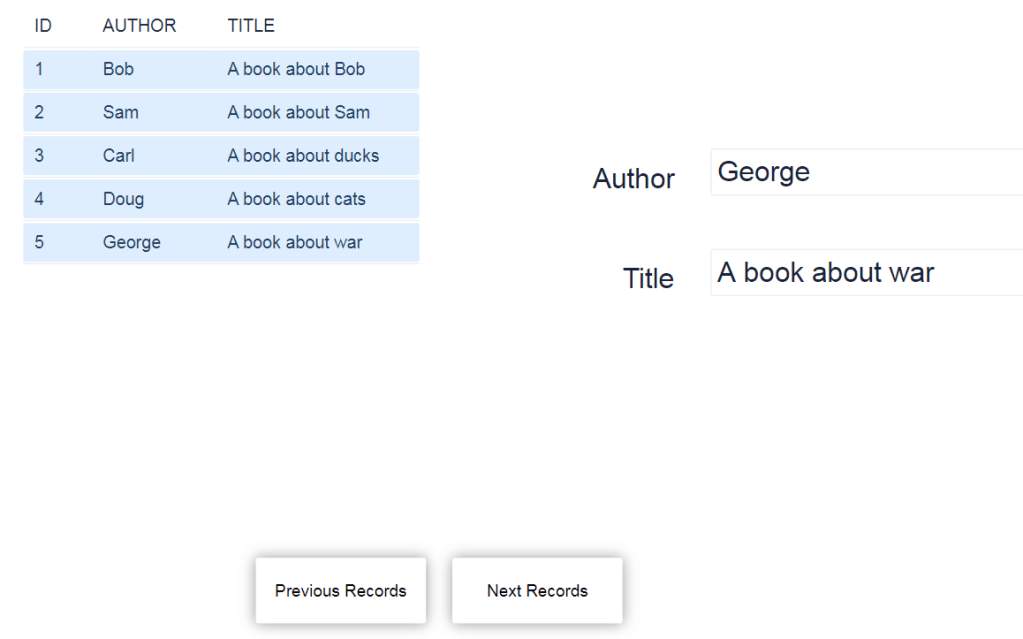Viewport: 1023px width, 639px height.
Task: Focus the Author input field
Action: (865, 172)
